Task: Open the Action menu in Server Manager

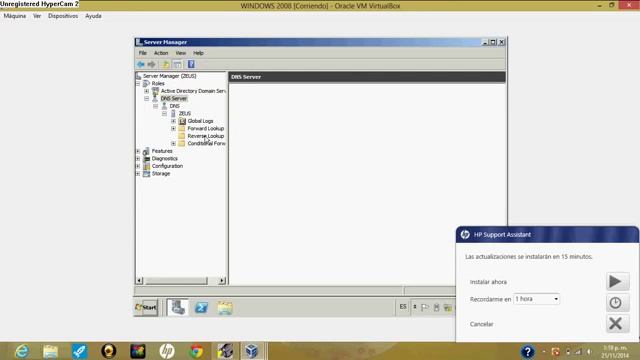Action: 161,53
